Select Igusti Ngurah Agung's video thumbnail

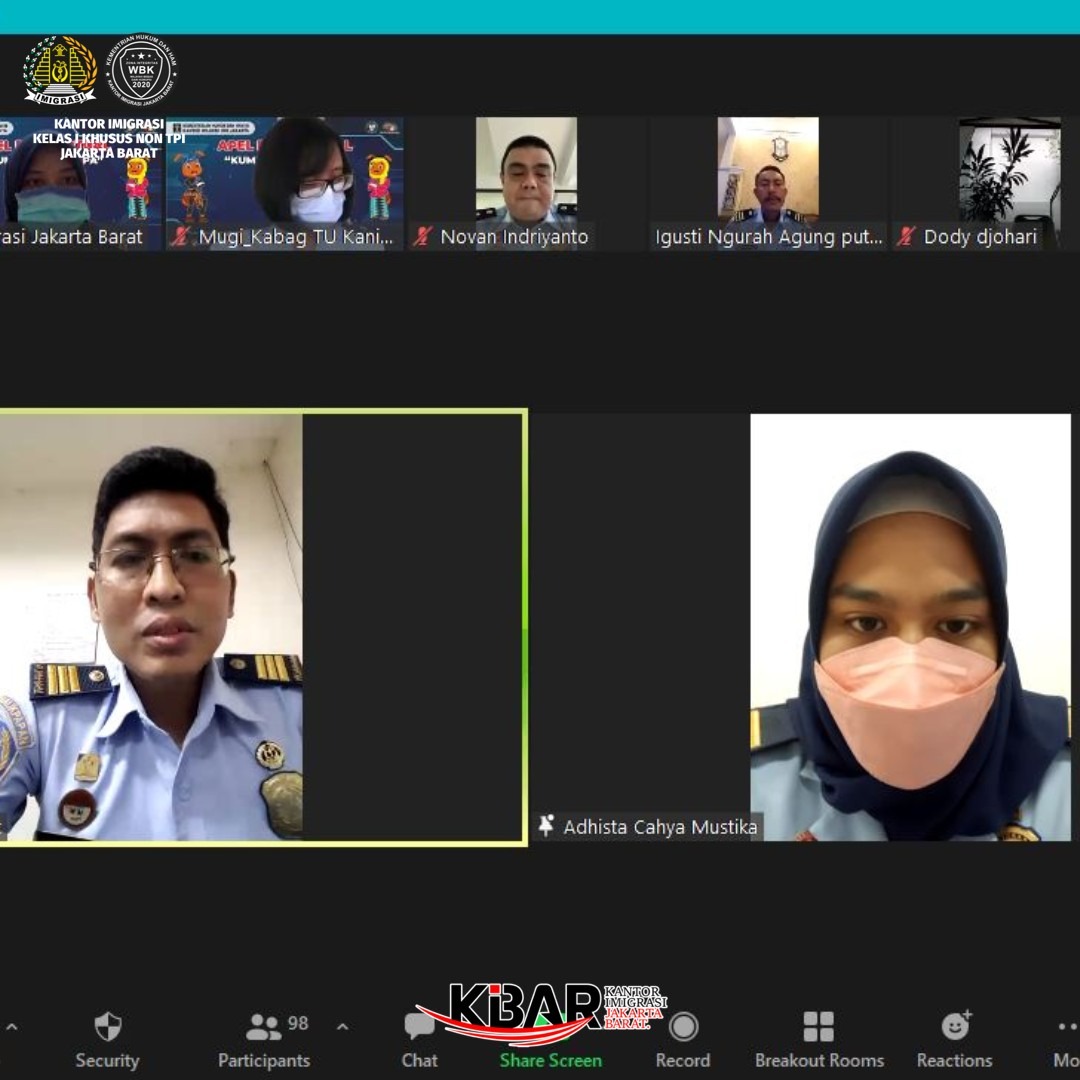coord(768,183)
